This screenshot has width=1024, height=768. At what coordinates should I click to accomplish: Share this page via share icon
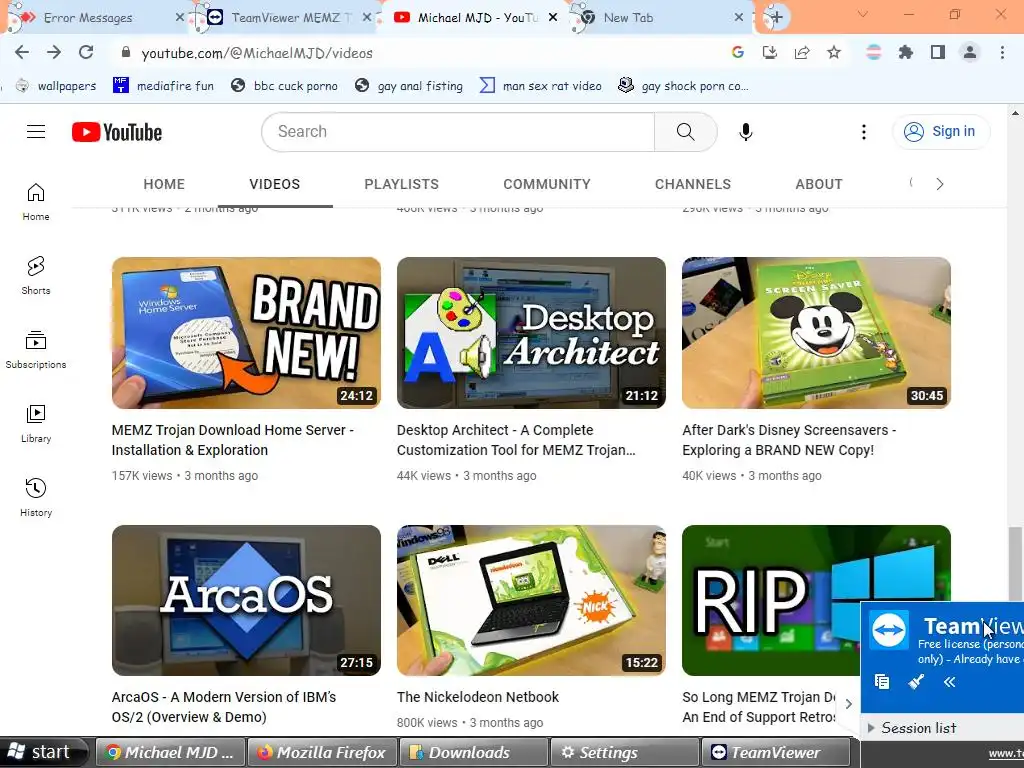tap(802, 53)
